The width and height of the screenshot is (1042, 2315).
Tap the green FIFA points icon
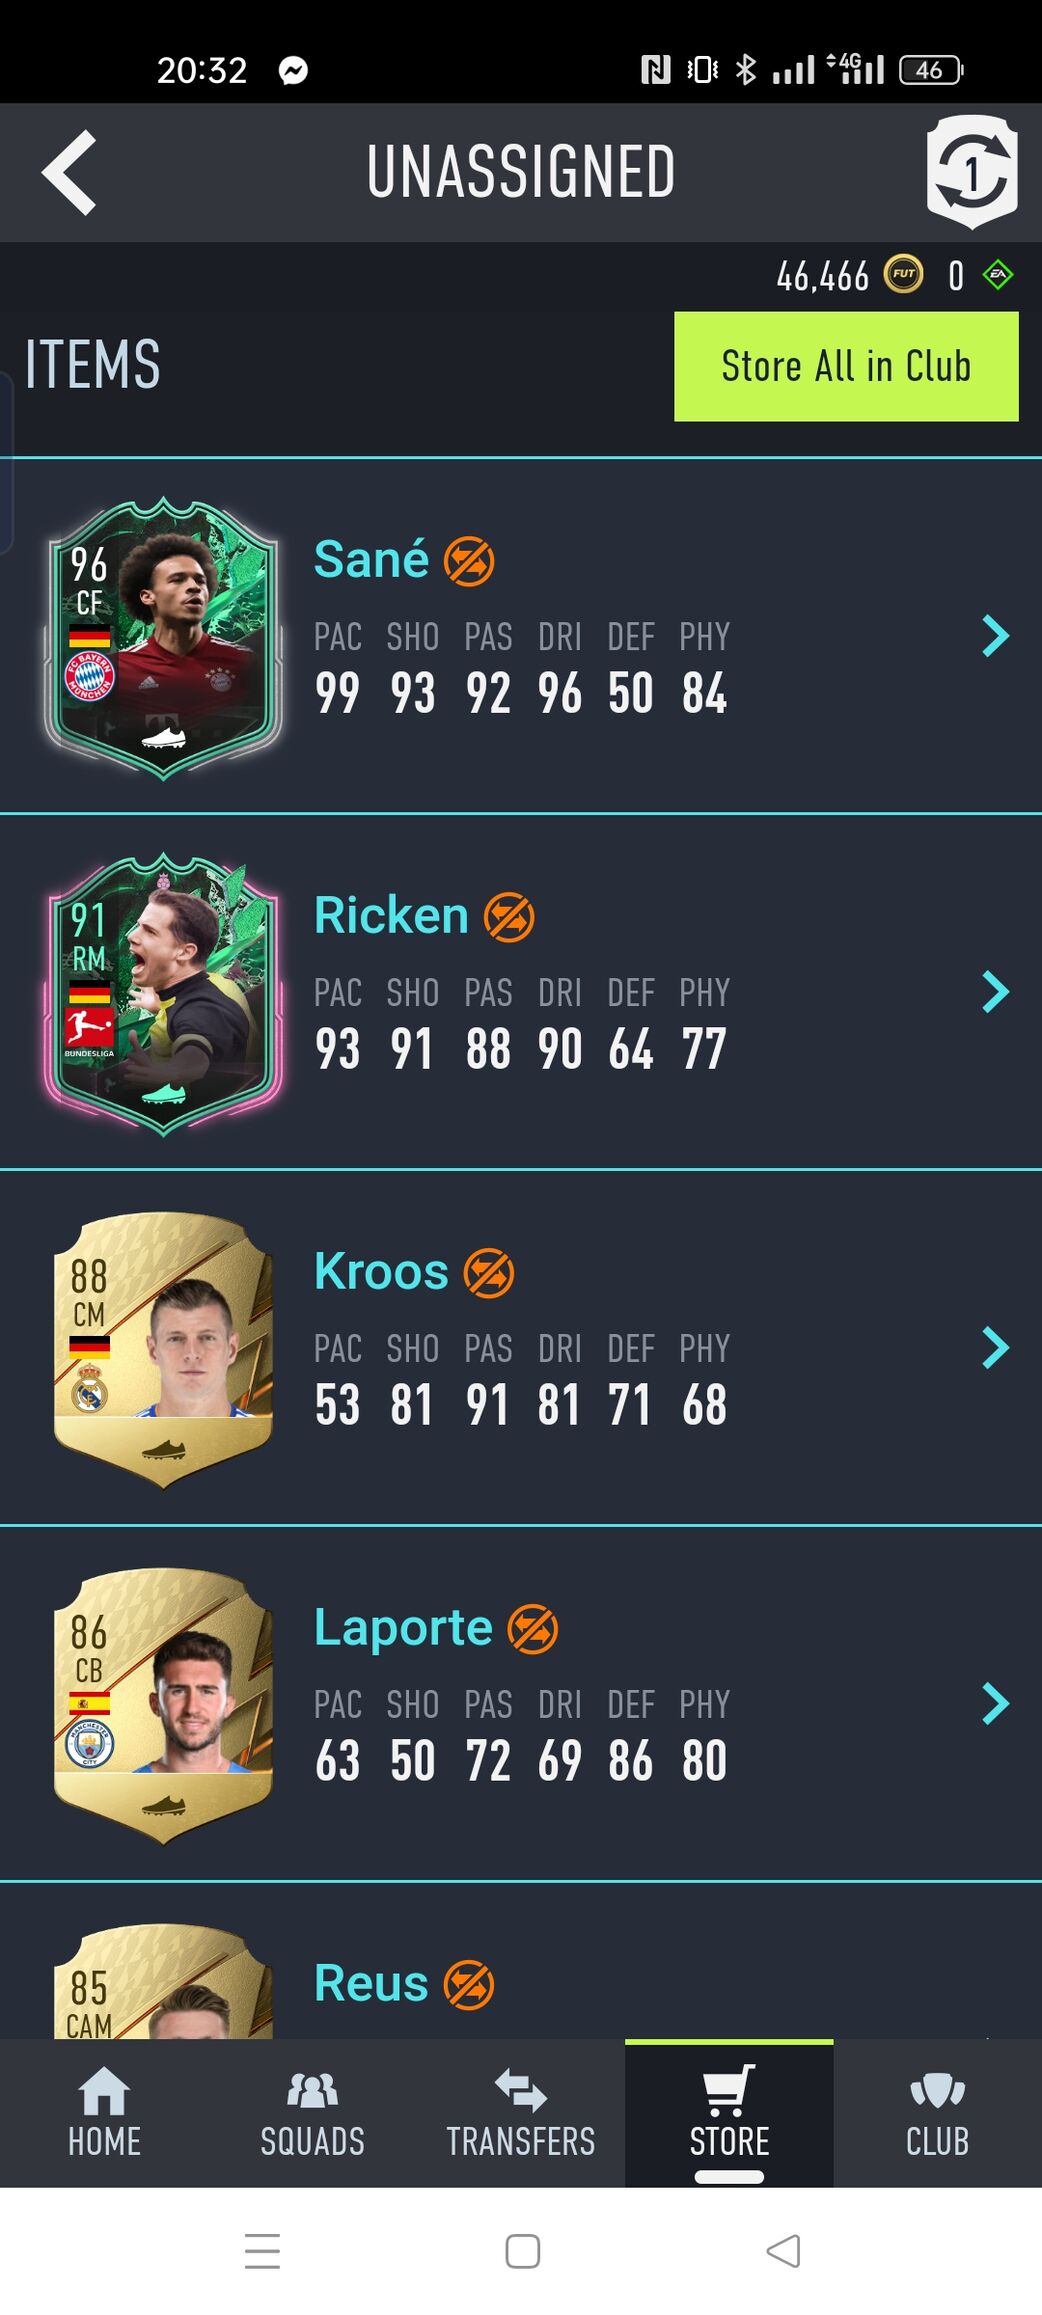coord(998,275)
